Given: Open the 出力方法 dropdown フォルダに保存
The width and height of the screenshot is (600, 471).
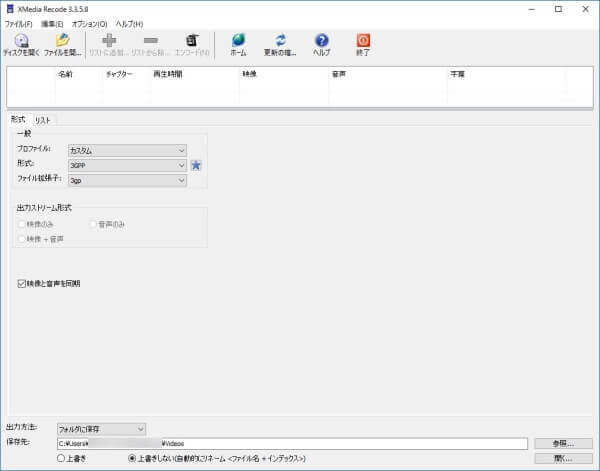Looking at the screenshot, I should click(101, 428).
